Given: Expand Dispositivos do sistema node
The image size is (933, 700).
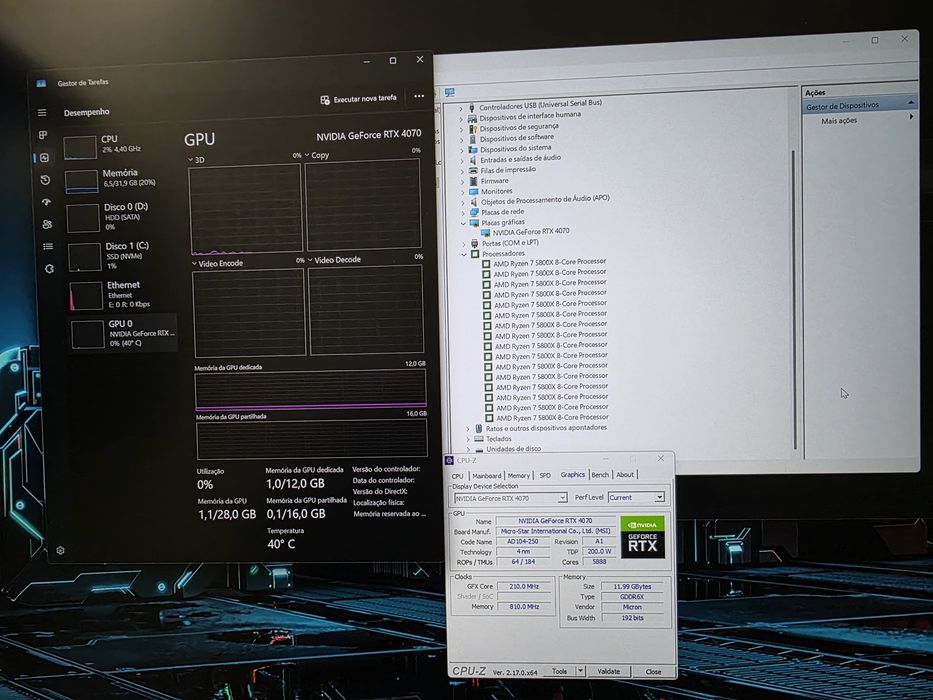Looking at the screenshot, I should pyautogui.click(x=462, y=151).
